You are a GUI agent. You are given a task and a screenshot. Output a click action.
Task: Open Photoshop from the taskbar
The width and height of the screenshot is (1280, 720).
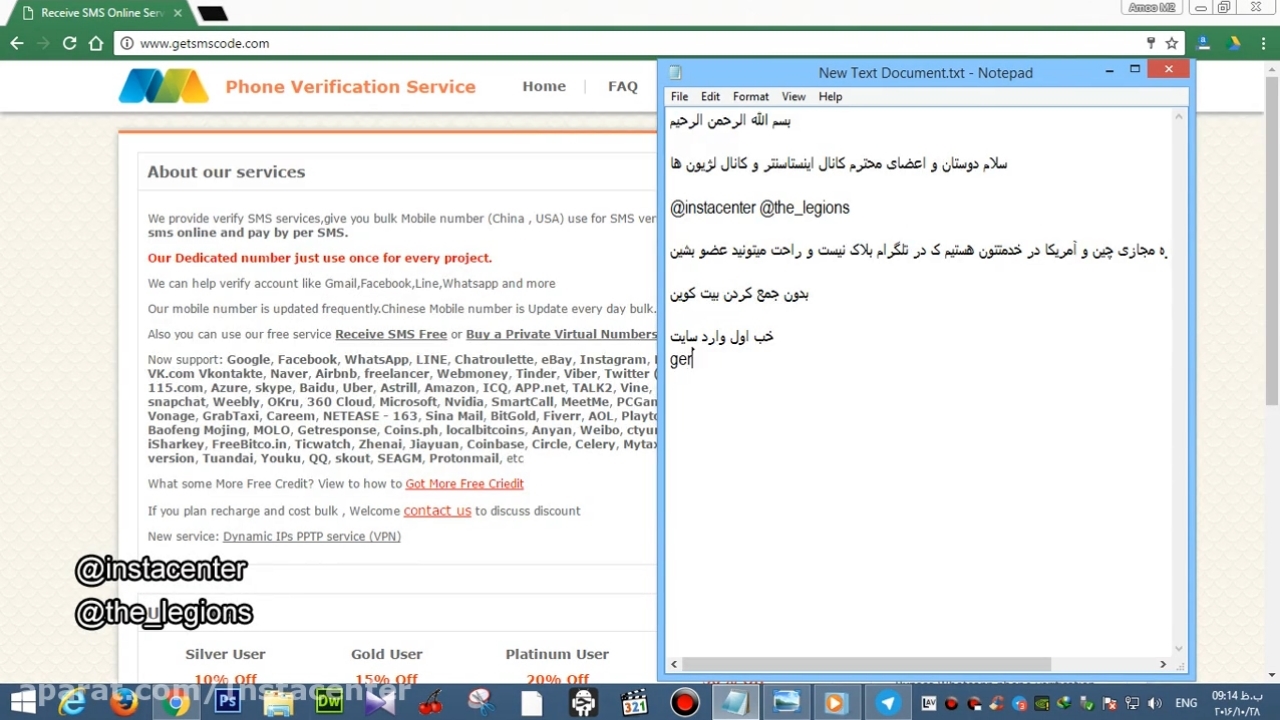point(227,703)
